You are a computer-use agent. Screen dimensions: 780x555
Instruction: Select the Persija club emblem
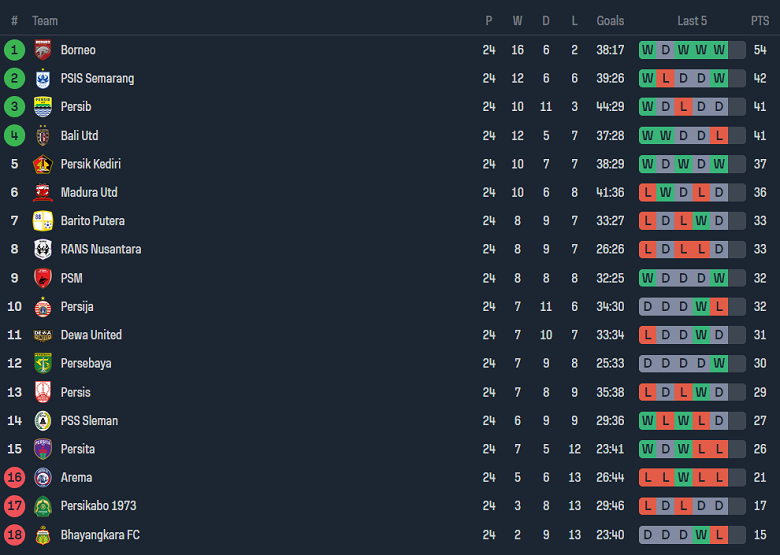point(42,306)
